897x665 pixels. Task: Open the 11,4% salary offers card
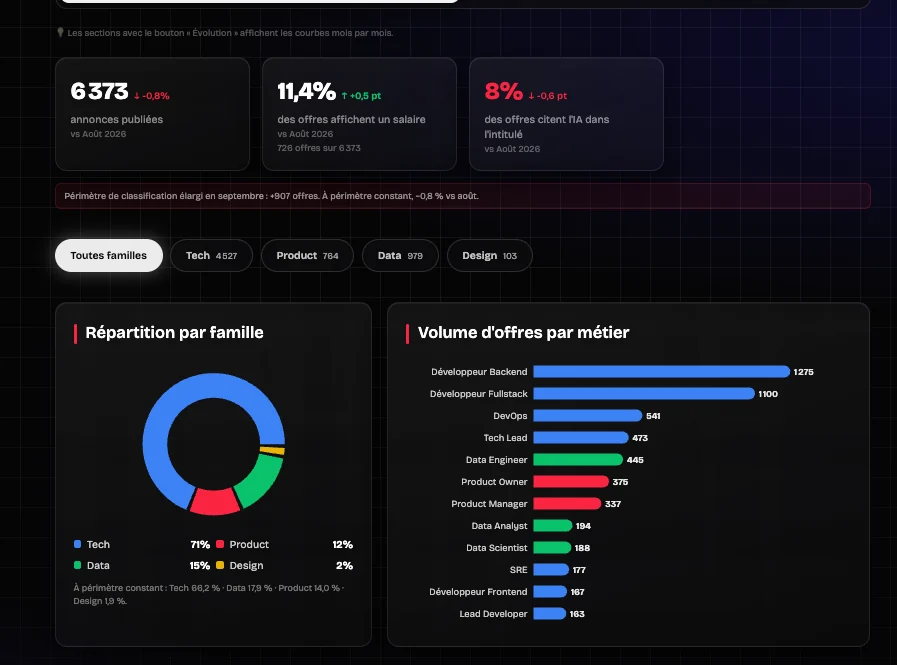[x=359, y=114]
